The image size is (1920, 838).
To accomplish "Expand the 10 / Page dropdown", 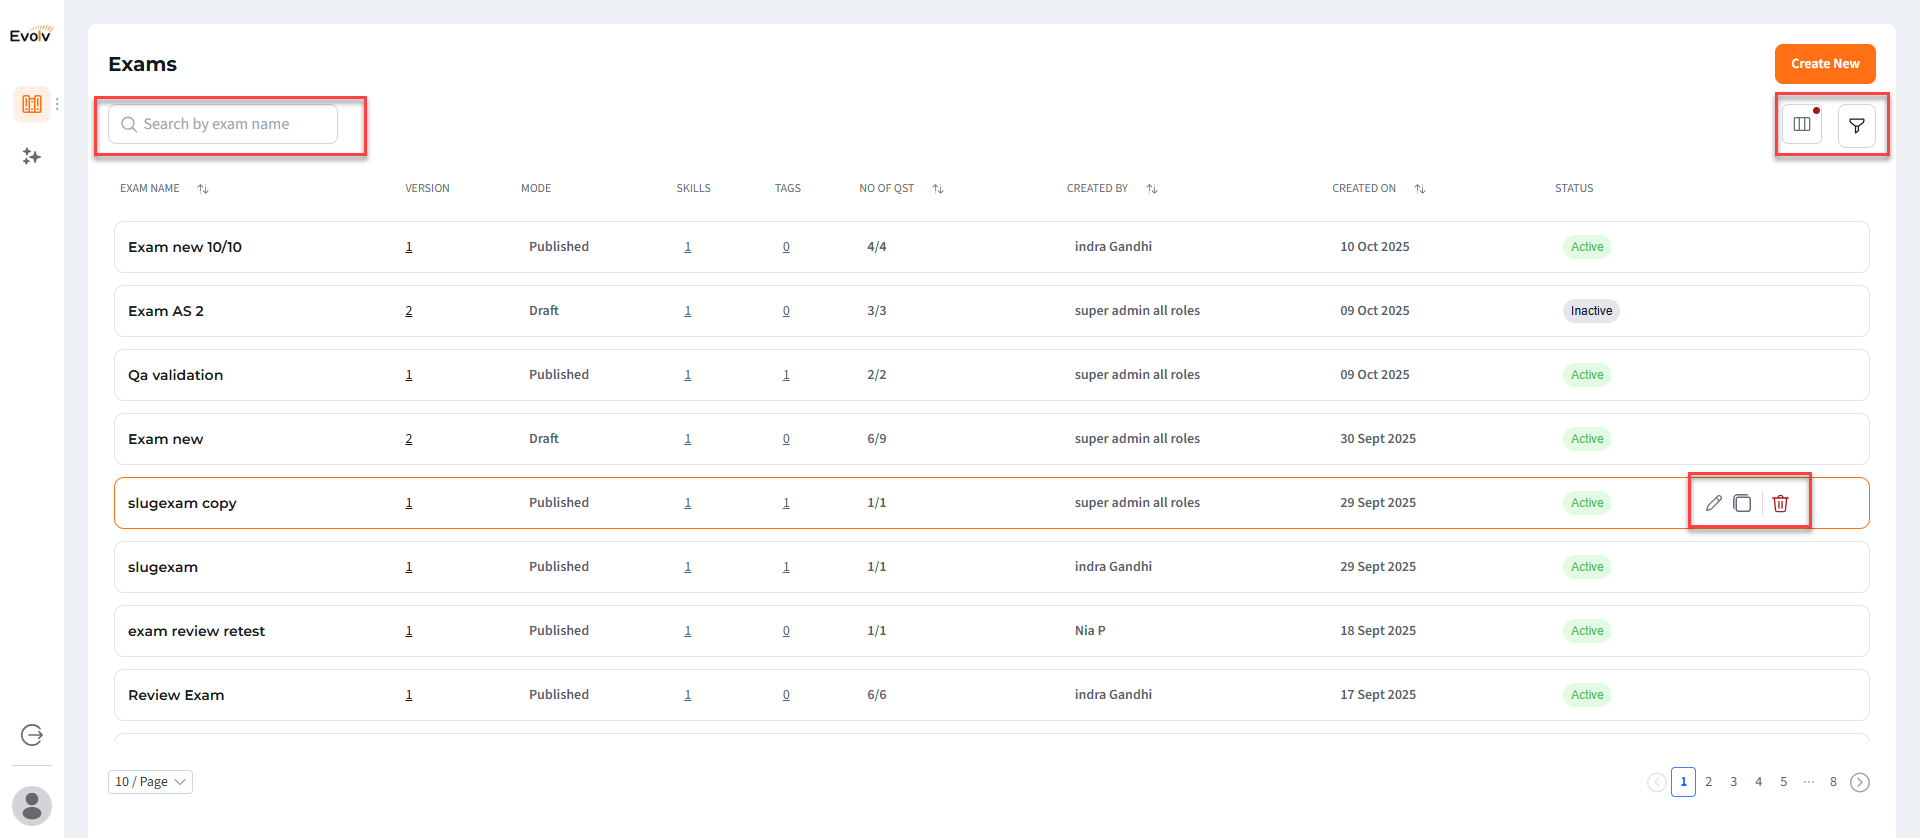I will pyautogui.click(x=150, y=782).
